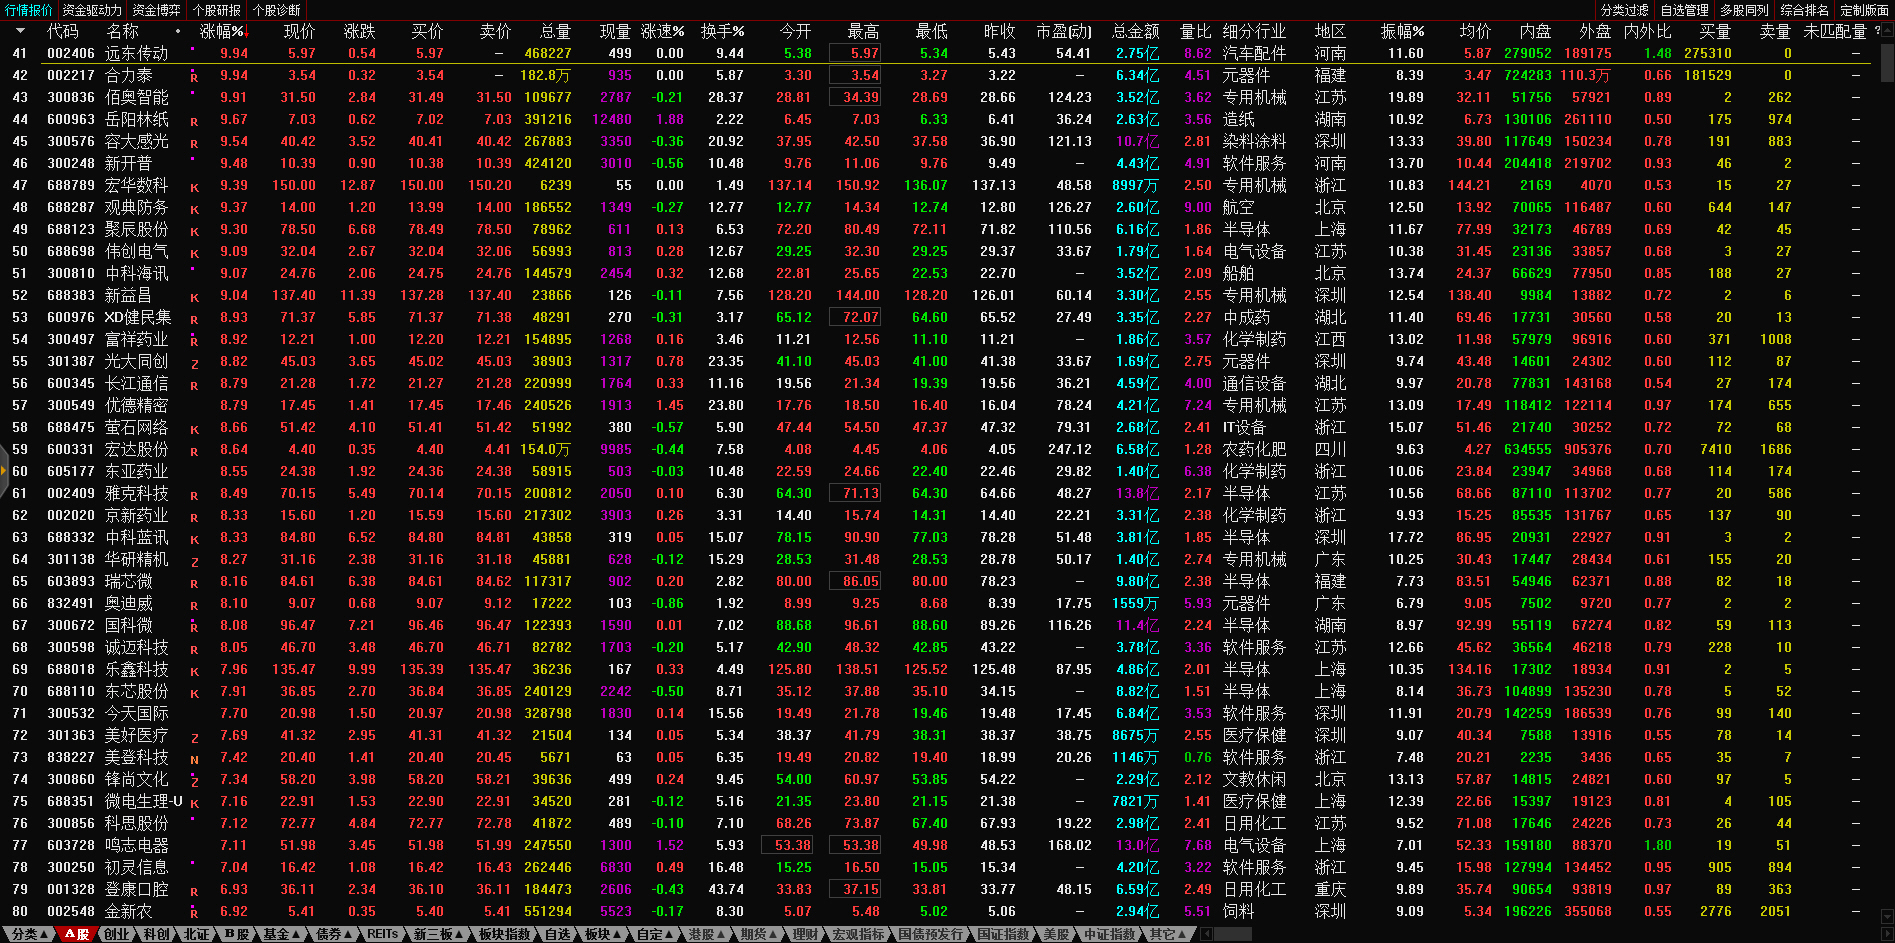Click the Z marker beside 光大同创
This screenshot has width=1895, height=943.
pos(194,363)
